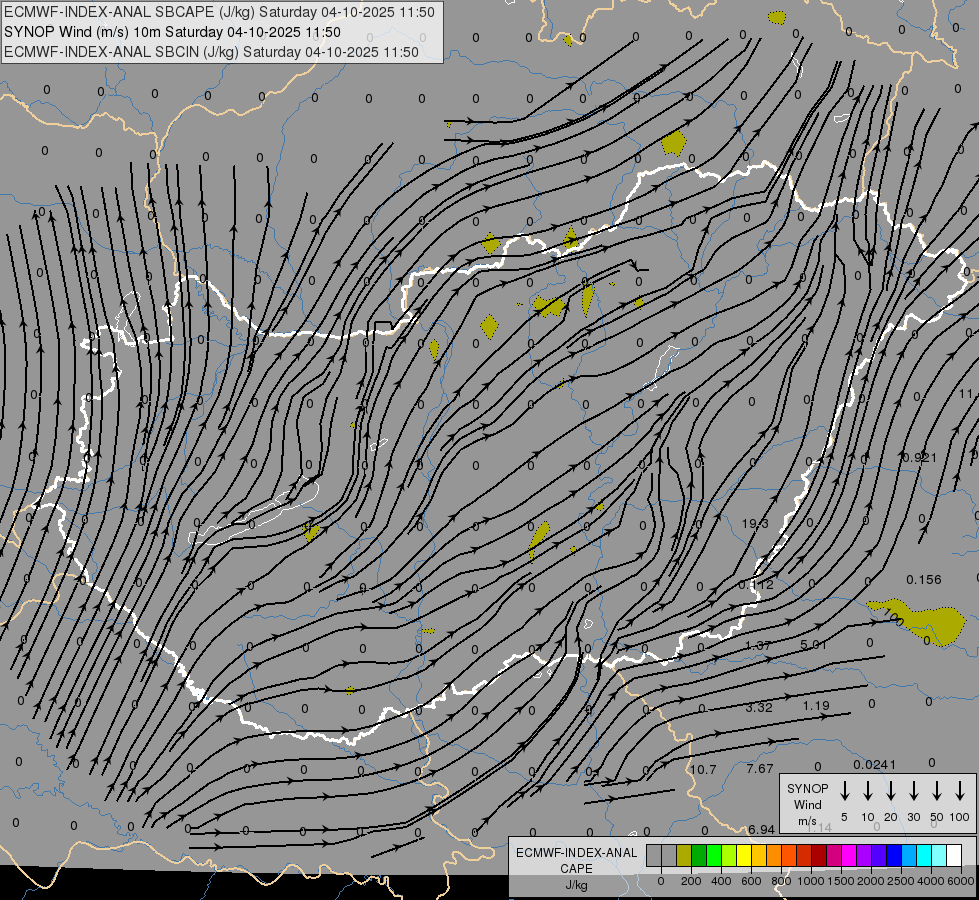Image resolution: width=979 pixels, height=900 pixels.
Task: Click the wind legend arrow above 50
Action: pos(937,791)
